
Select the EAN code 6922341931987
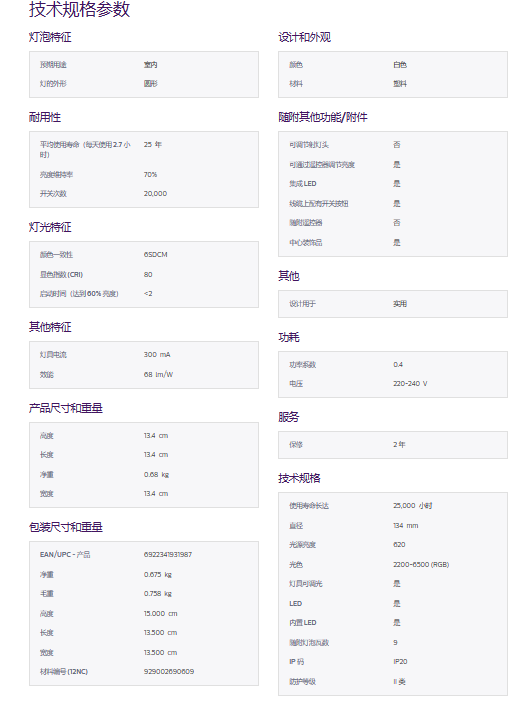[x=167, y=554]
